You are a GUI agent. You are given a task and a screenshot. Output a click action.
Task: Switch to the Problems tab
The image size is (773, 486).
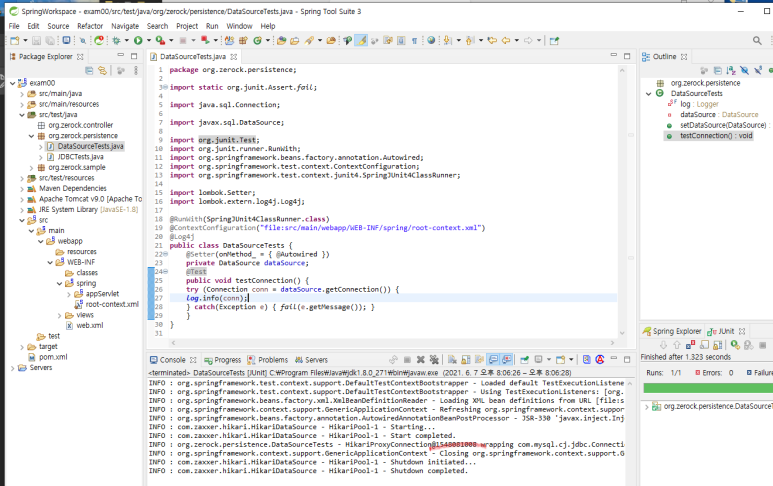[x=268, y=360]
